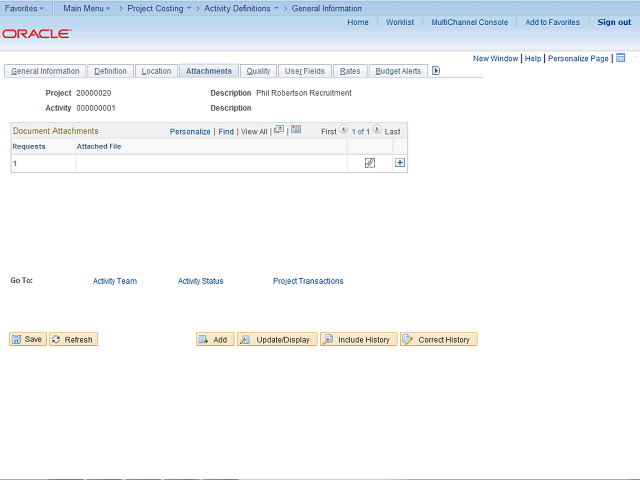This screenshot has height=480, width=640.
Task: Go to Project Transactions
Action: (308, 281)
